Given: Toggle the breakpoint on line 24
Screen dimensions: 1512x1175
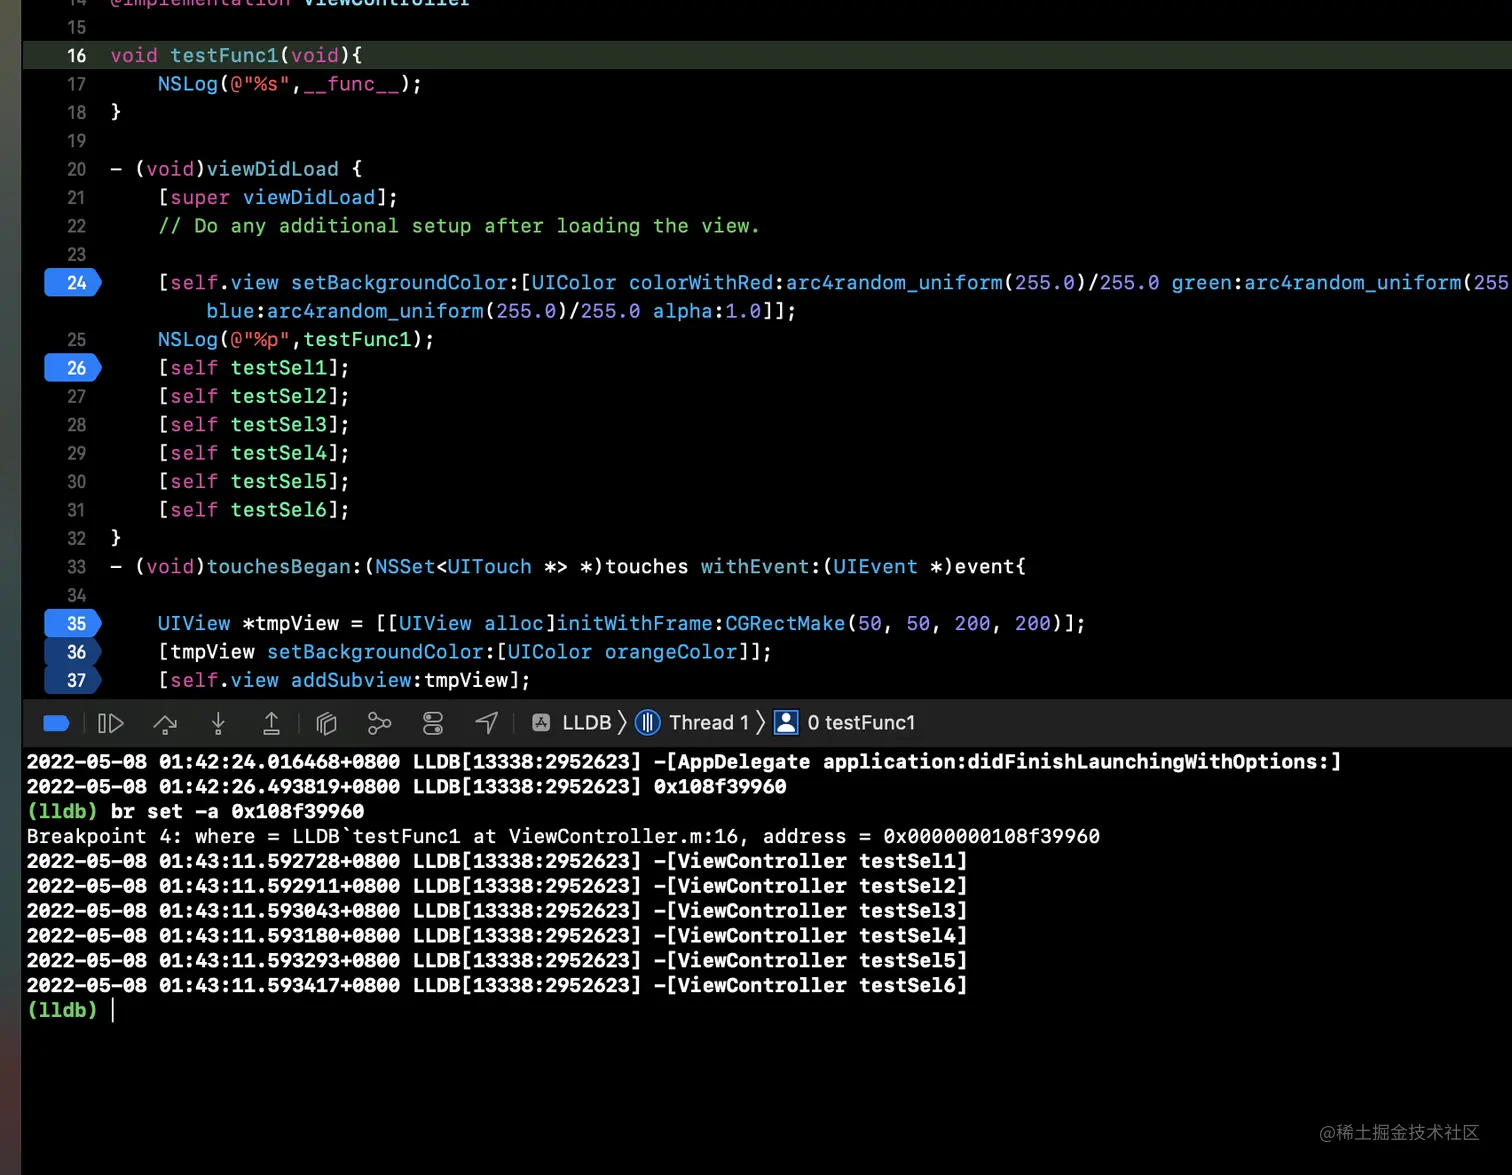Looking at the screenshot, I should 73,283.
